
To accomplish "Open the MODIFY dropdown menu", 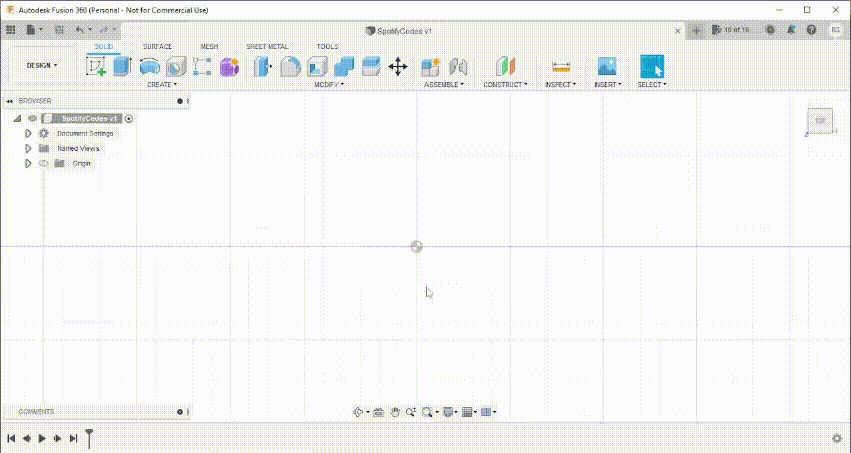I will pos(329,85).
